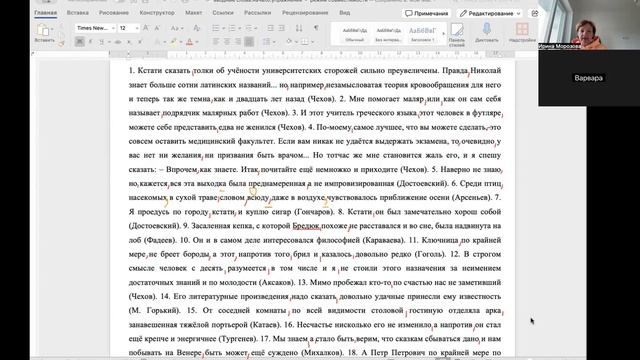The width and height of the screenshot is (640, 360).
Task: Switch to the Рецензирование tab
Action: click(305, 13)
